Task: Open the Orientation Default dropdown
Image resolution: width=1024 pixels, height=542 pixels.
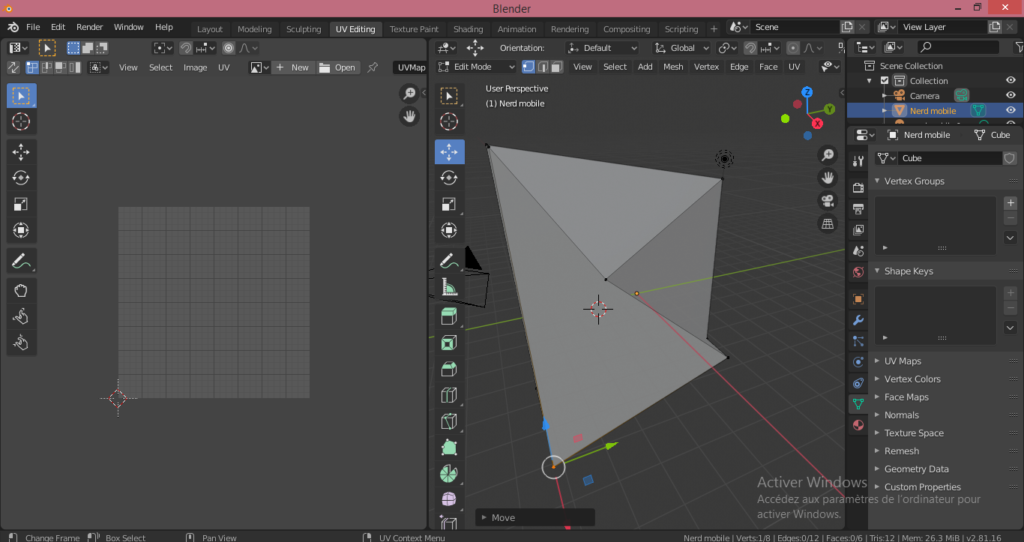Action: 602,48
